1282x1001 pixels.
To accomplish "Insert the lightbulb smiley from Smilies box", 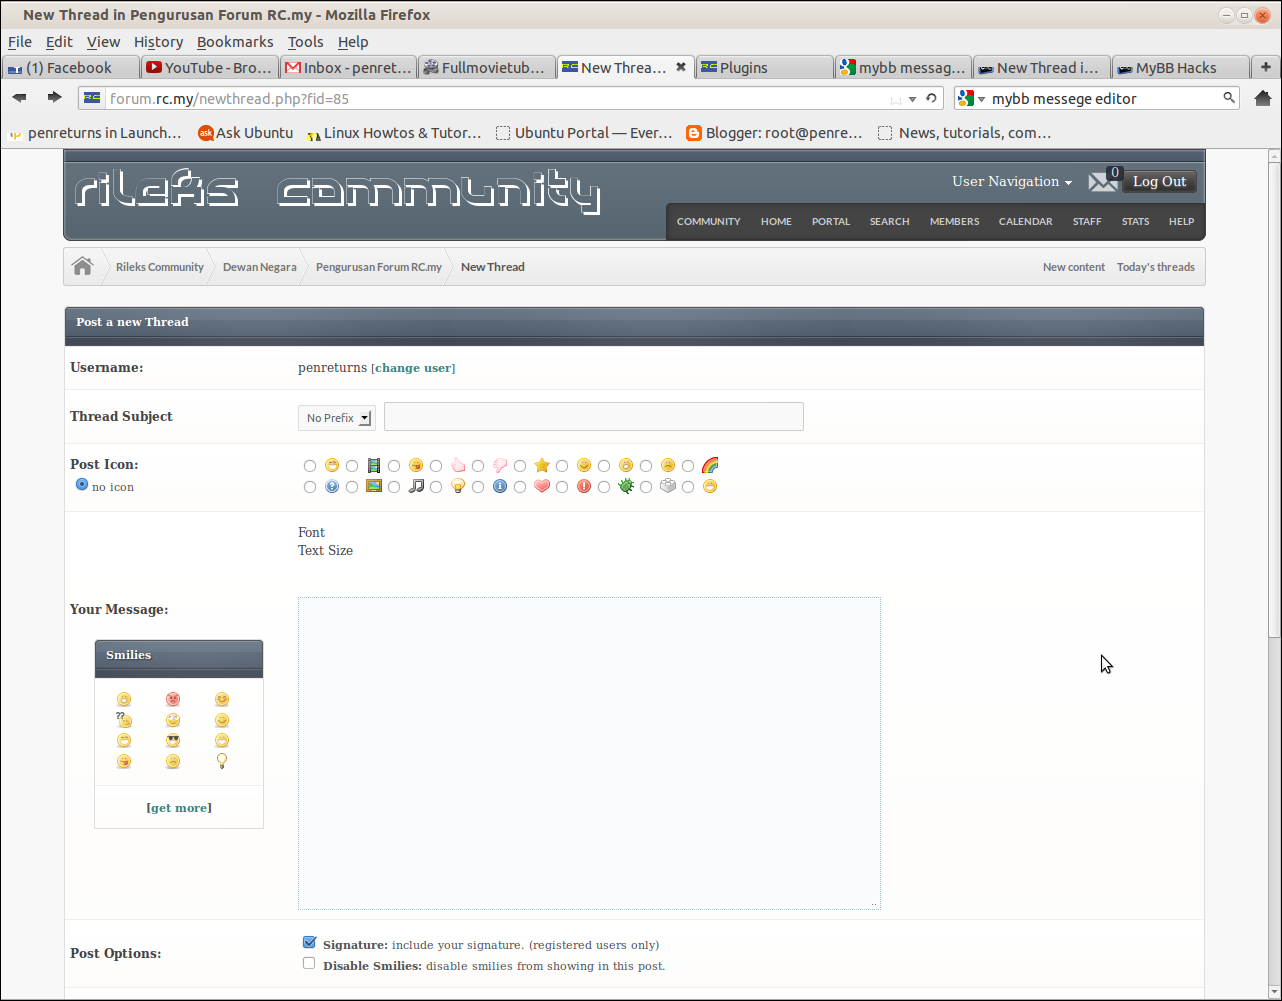I will coord(222,762).
